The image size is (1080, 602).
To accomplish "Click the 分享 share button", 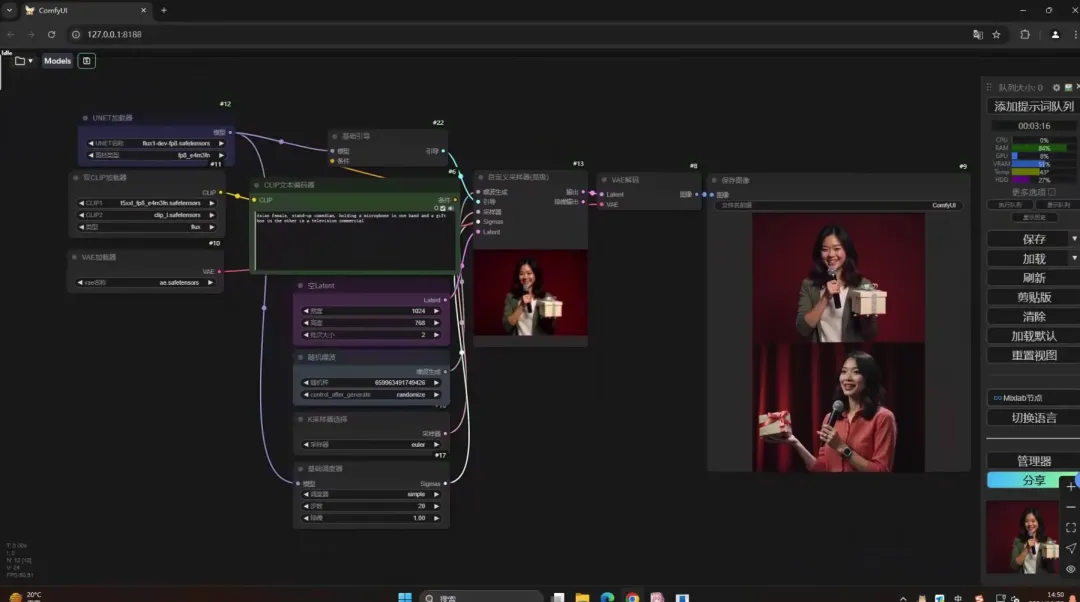I will pyautogui.click(x=1032, y=480).
